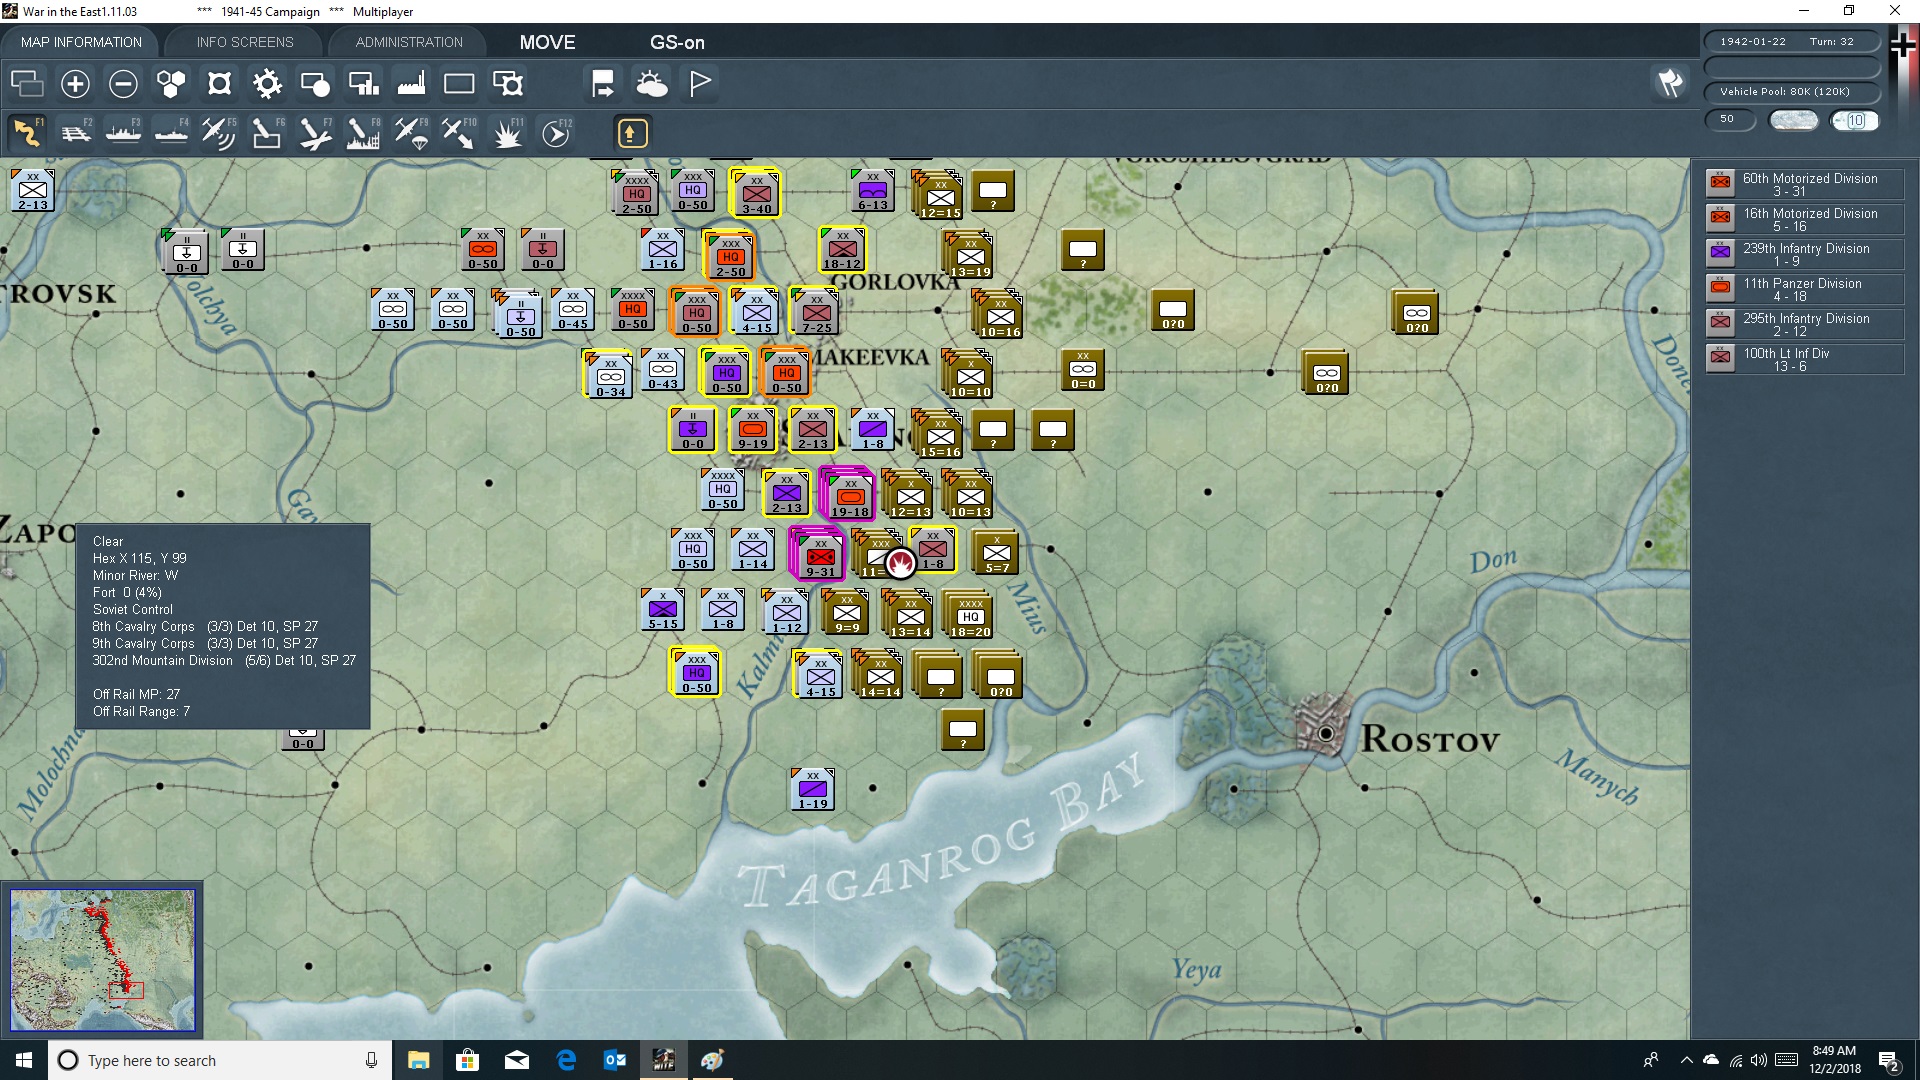Select the 19-18 panzer unit counter
Viewport: 1920px width, 1080px height.
tap(850, 495)
